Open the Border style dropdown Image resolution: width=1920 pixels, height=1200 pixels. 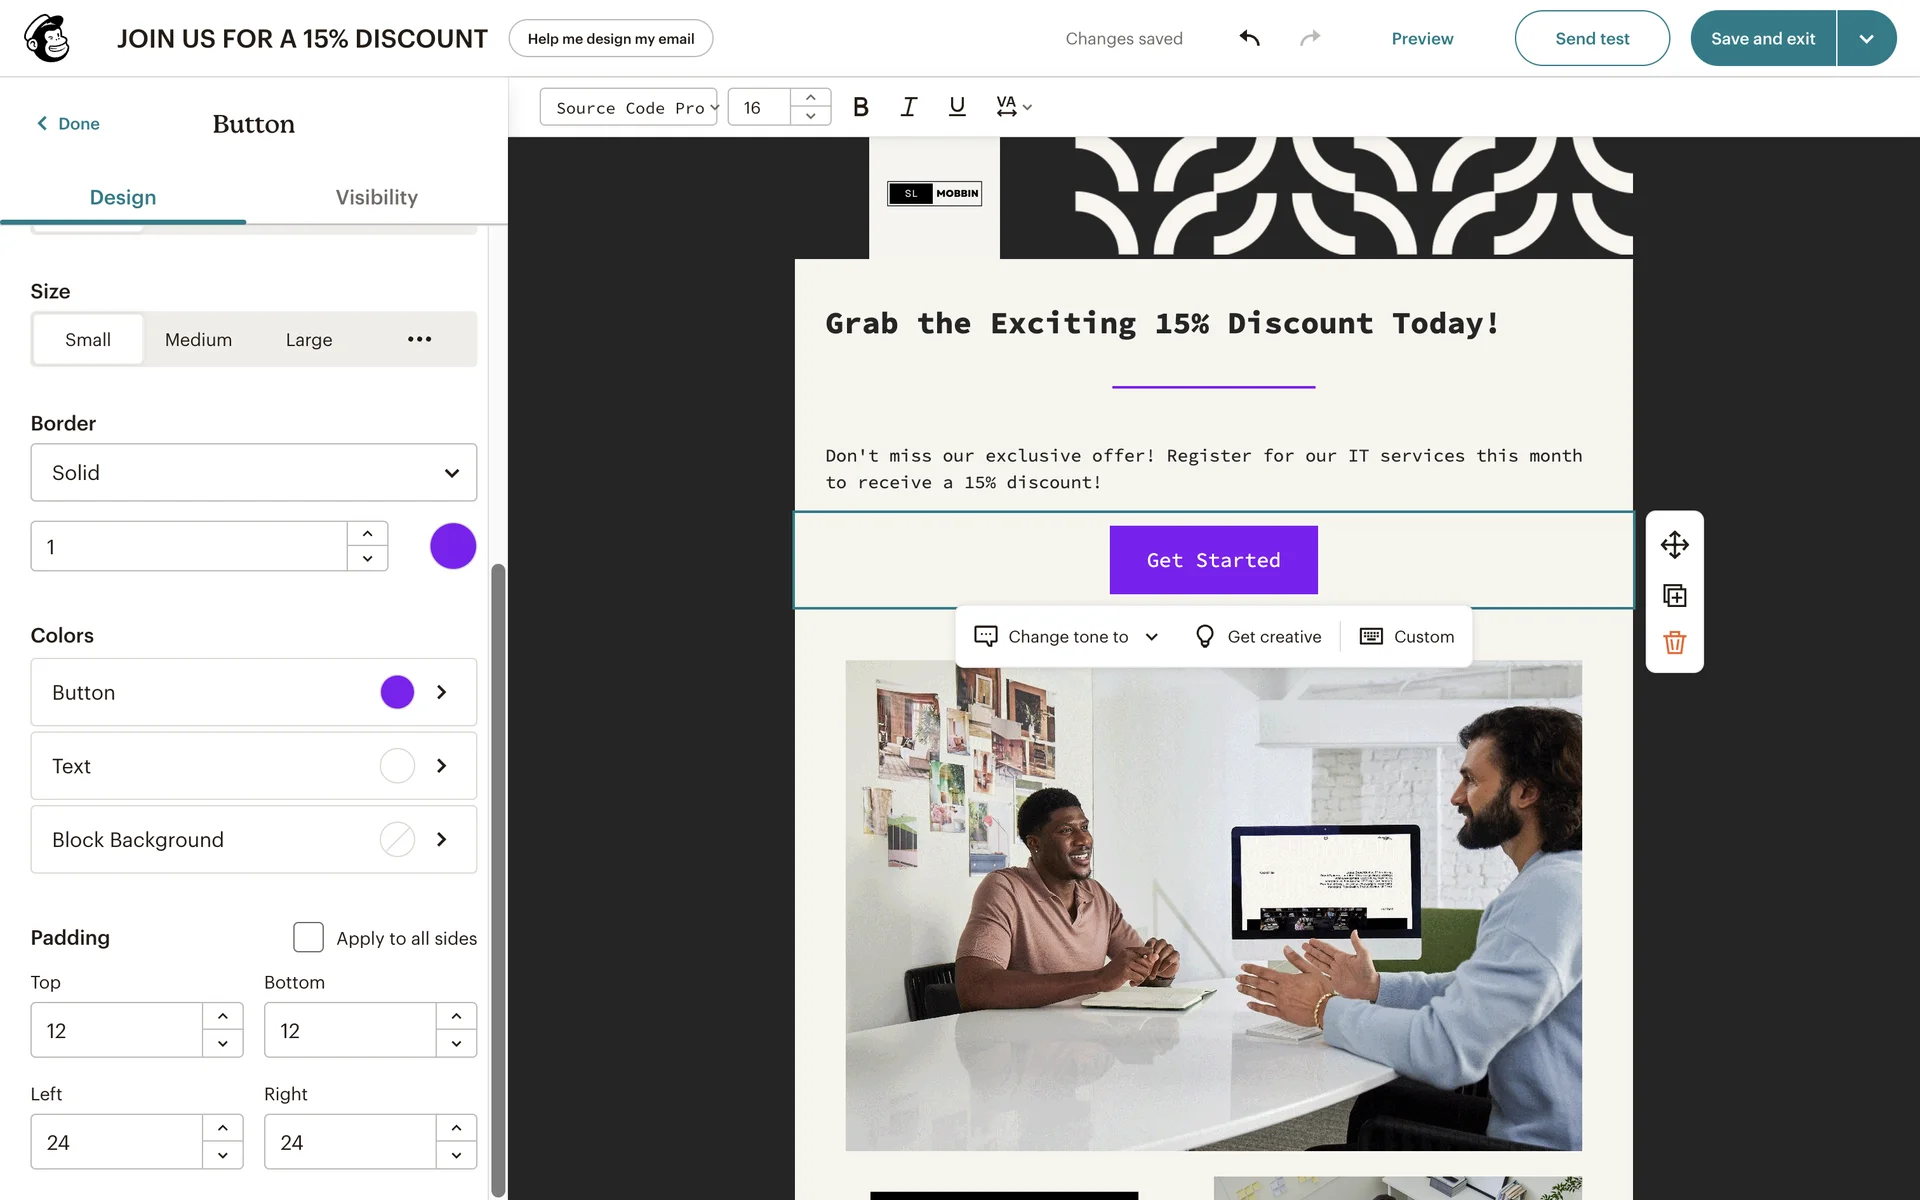coord(254,473)
